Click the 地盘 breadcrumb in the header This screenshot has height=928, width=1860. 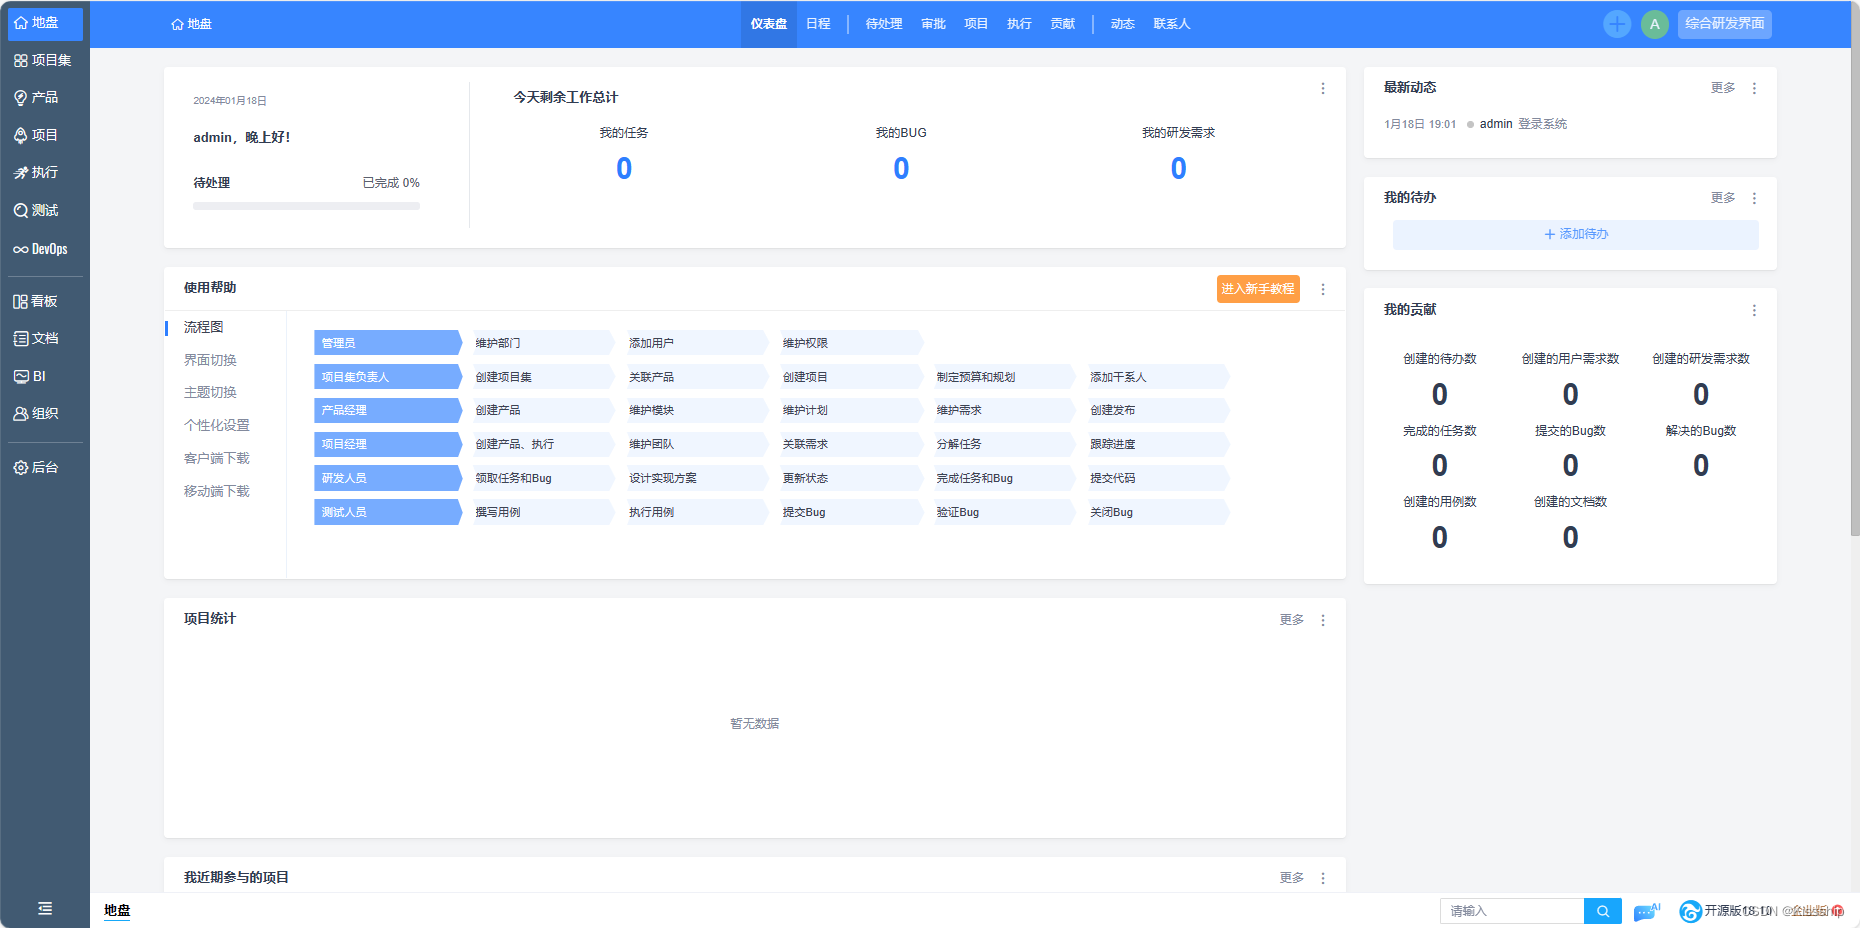pos(192,24)
